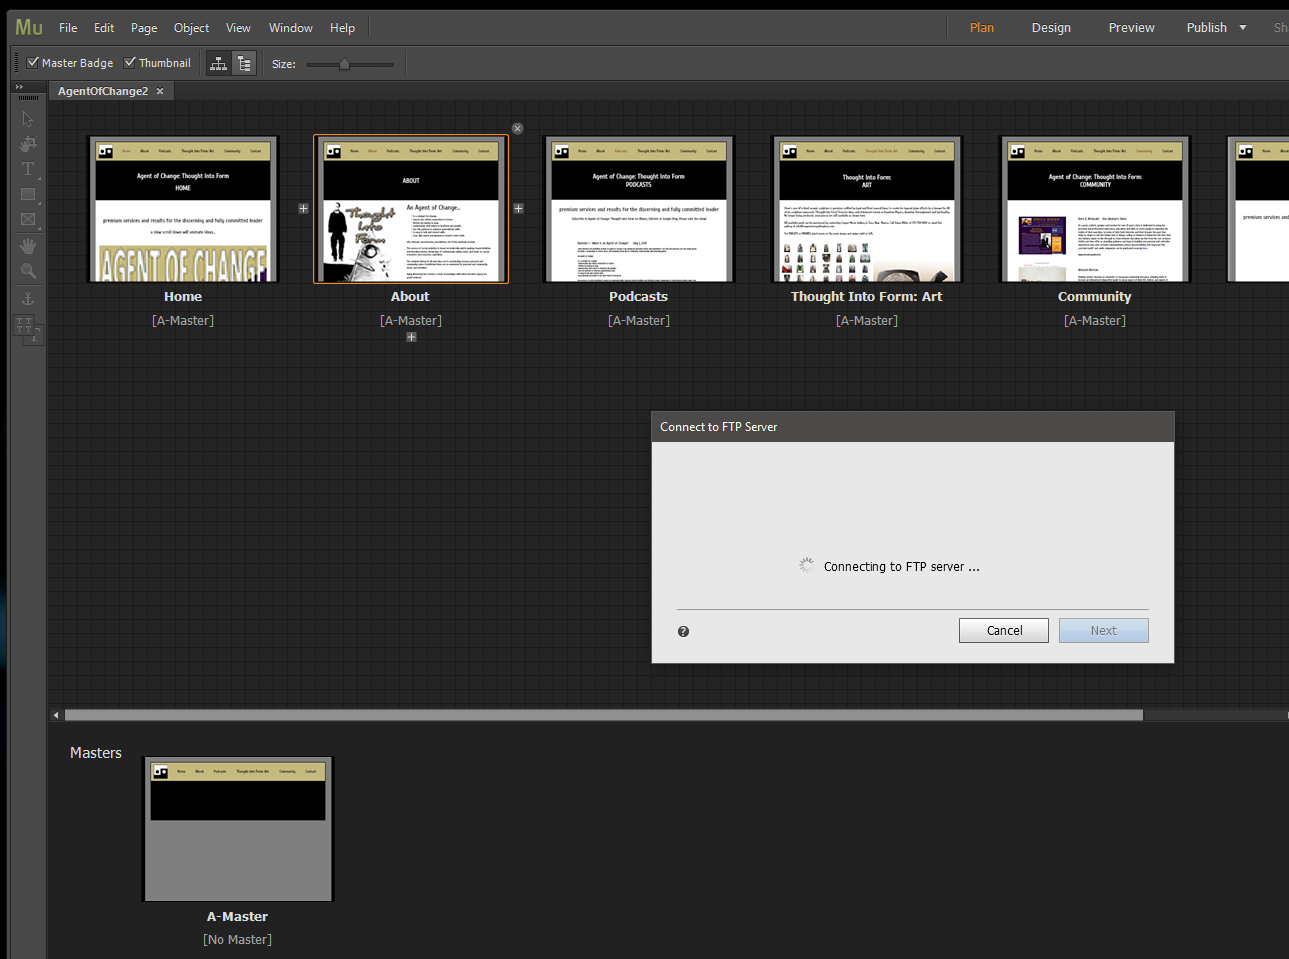This screenshot has height=959, width=1289.
Task: Click Next in FTP dialog
Action: tap(1104, 631)
